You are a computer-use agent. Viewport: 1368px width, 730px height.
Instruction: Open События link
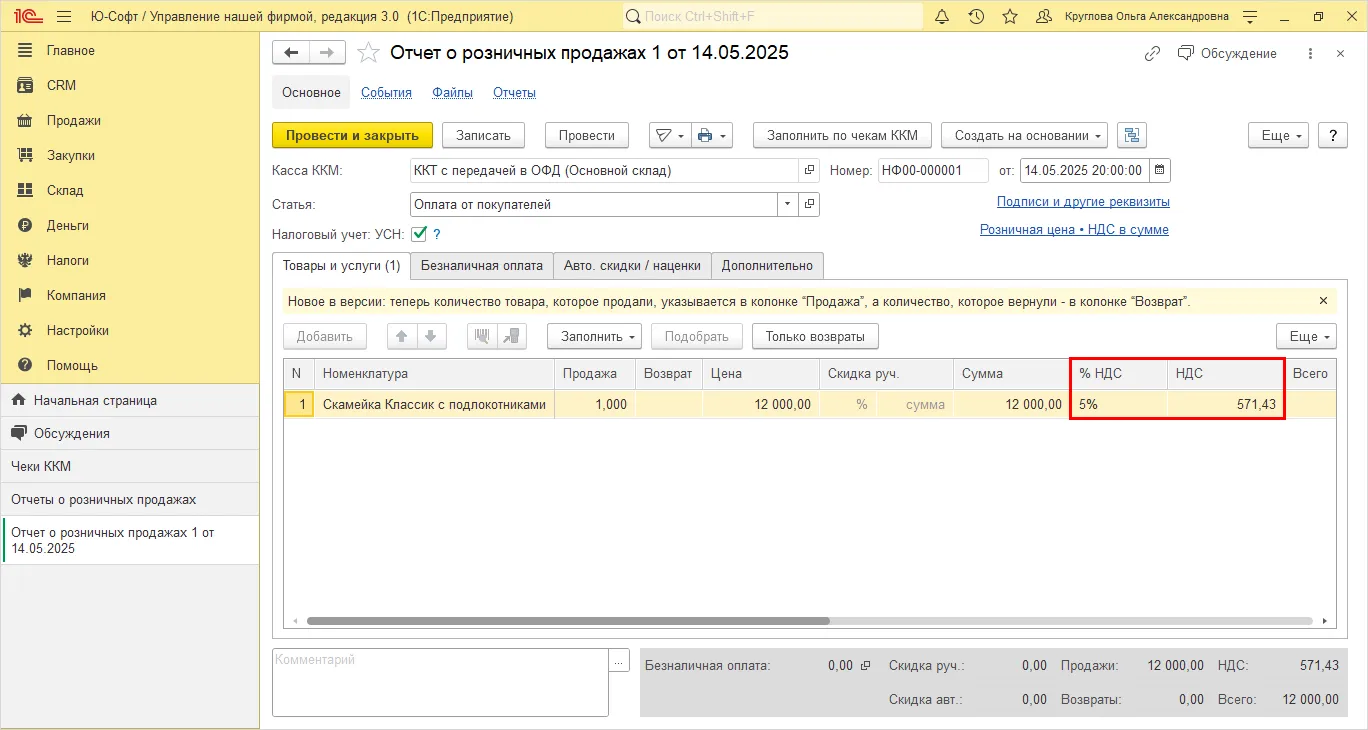coord(386,92)
